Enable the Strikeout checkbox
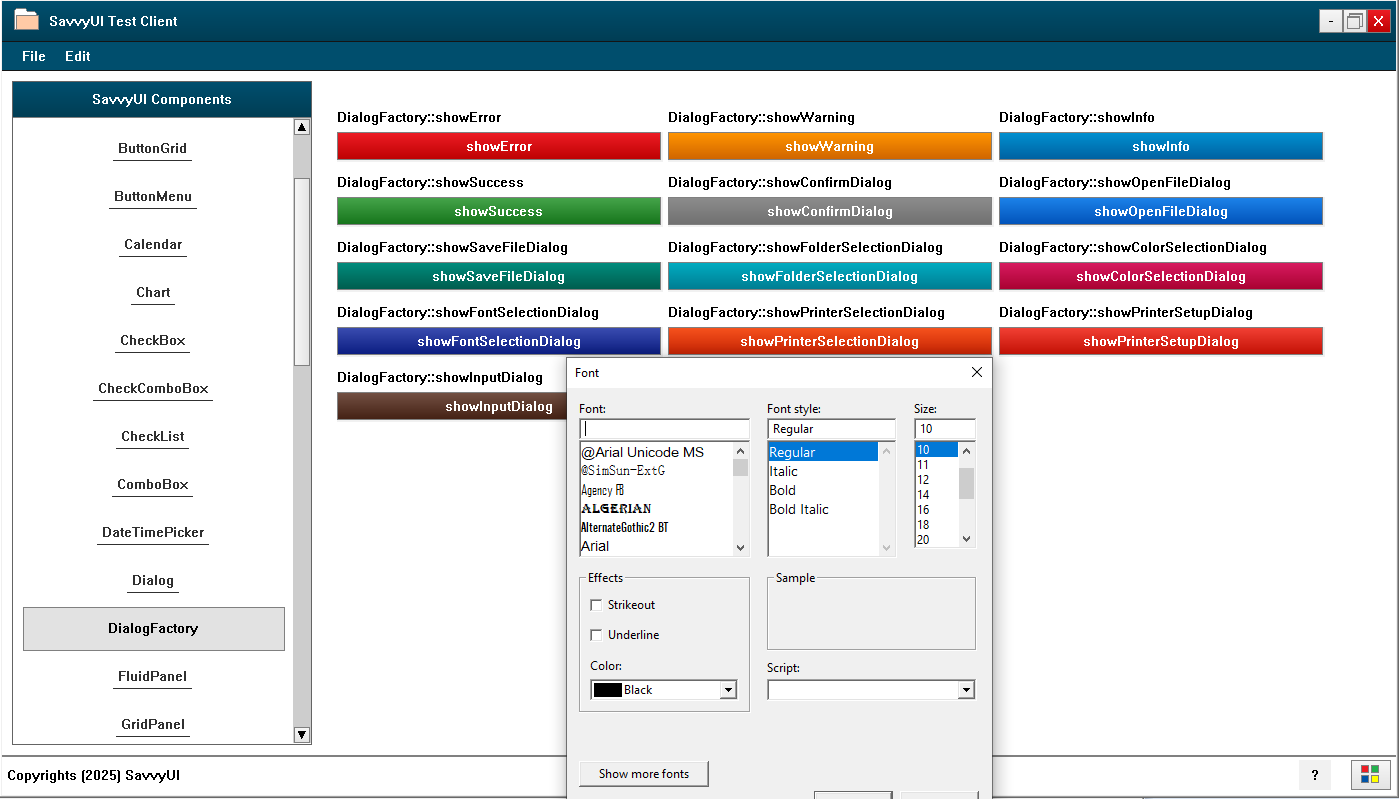Screen dimensions: 1399x799 (597, 605)
